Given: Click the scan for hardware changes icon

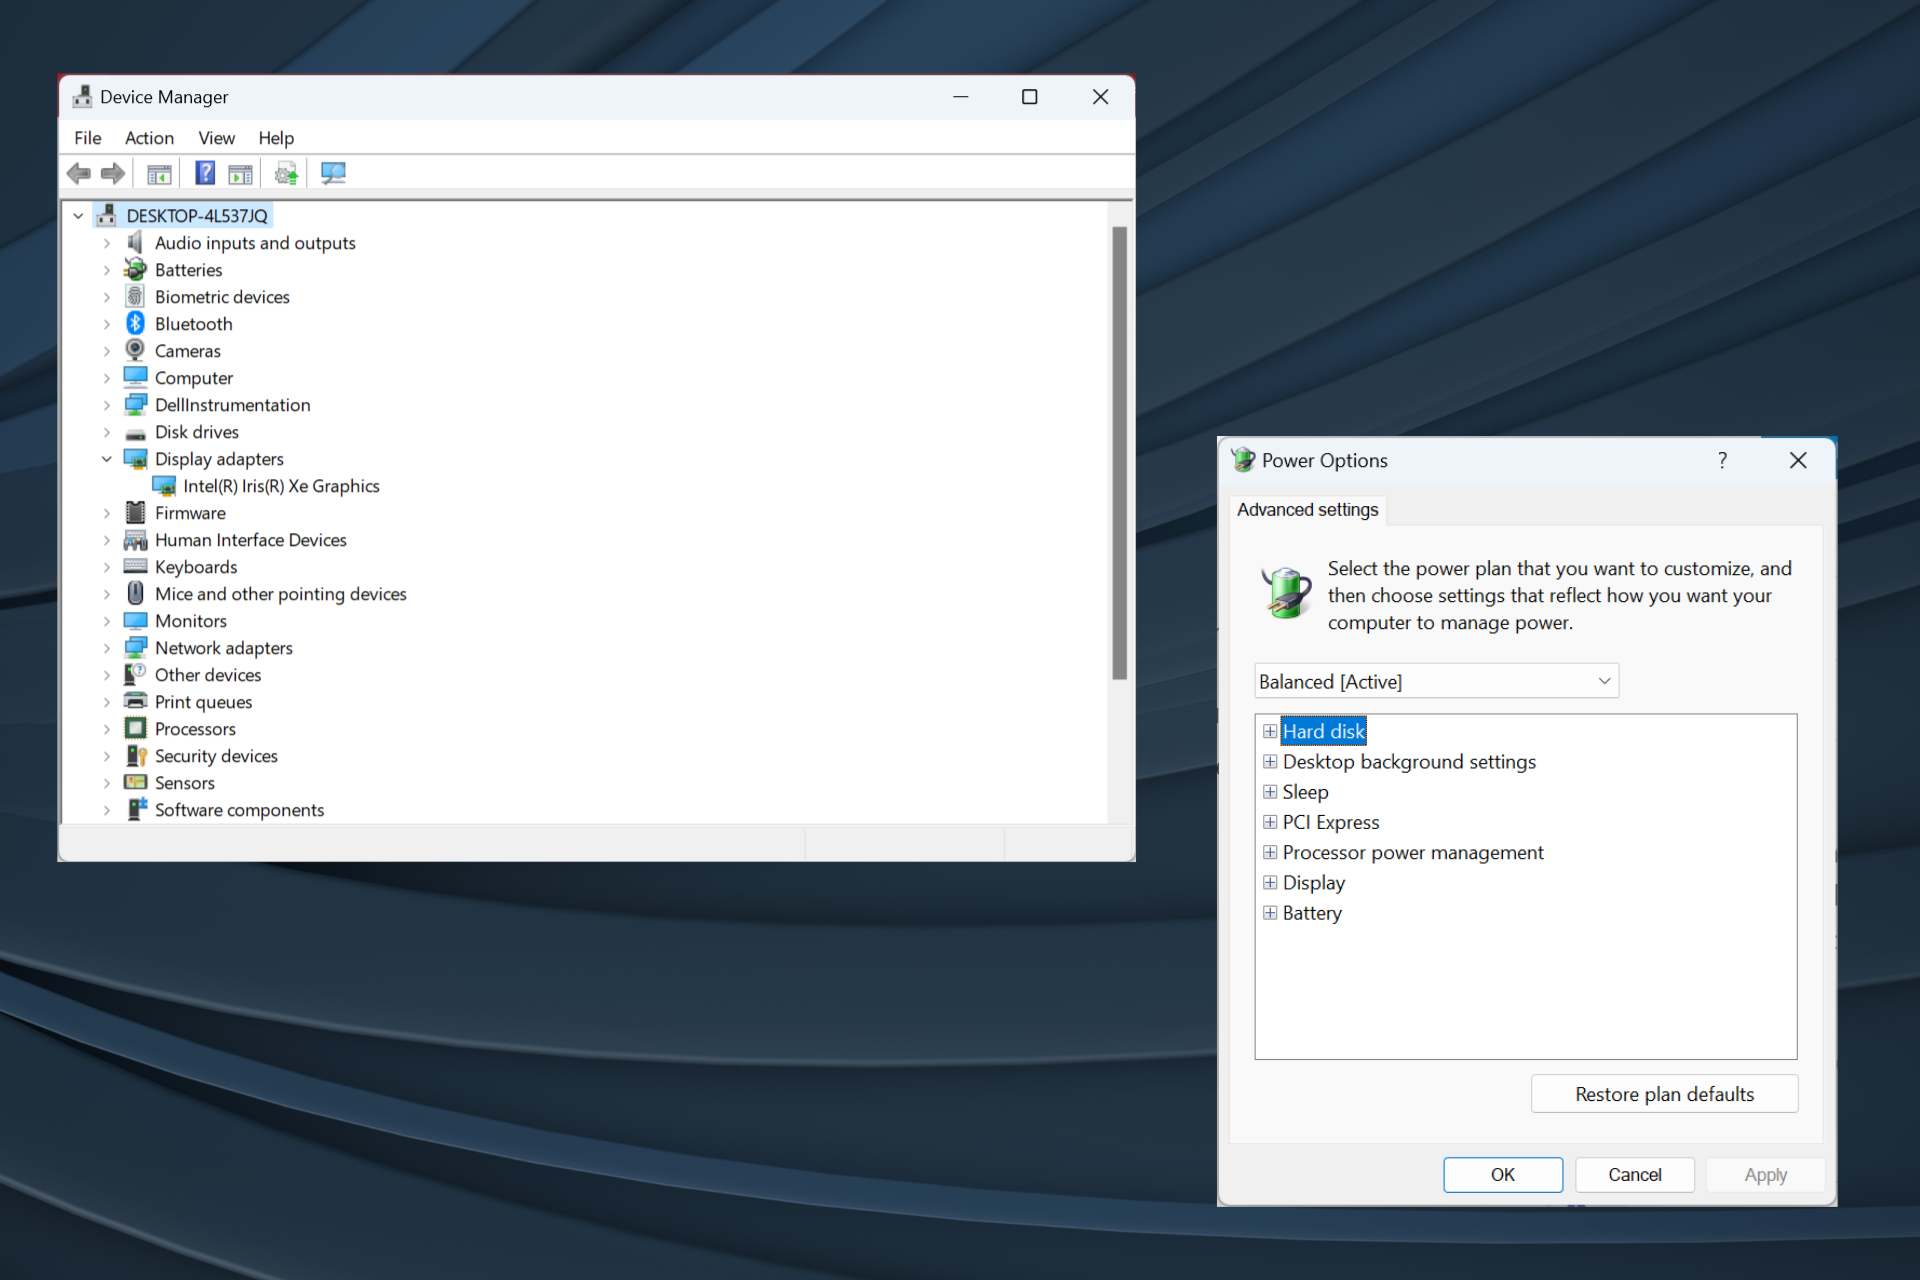Looking at the screenshot, I should [x=331, y=173].
